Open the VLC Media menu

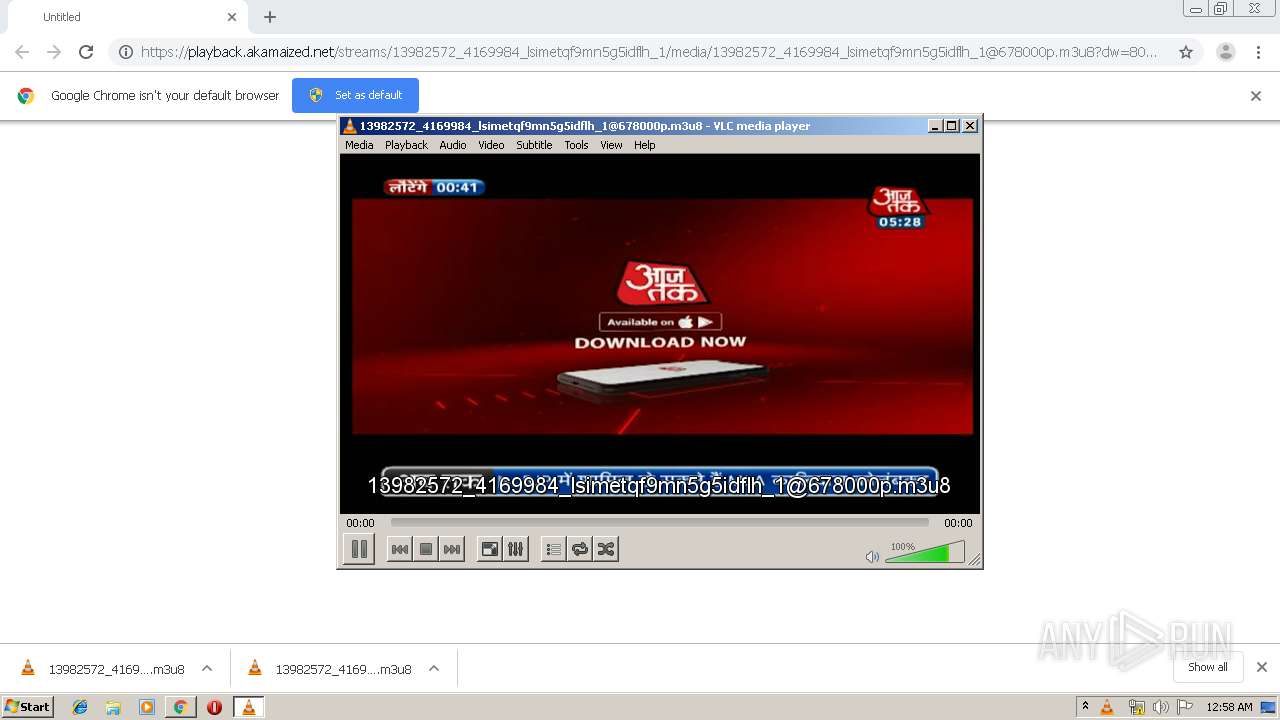point(359,145)
